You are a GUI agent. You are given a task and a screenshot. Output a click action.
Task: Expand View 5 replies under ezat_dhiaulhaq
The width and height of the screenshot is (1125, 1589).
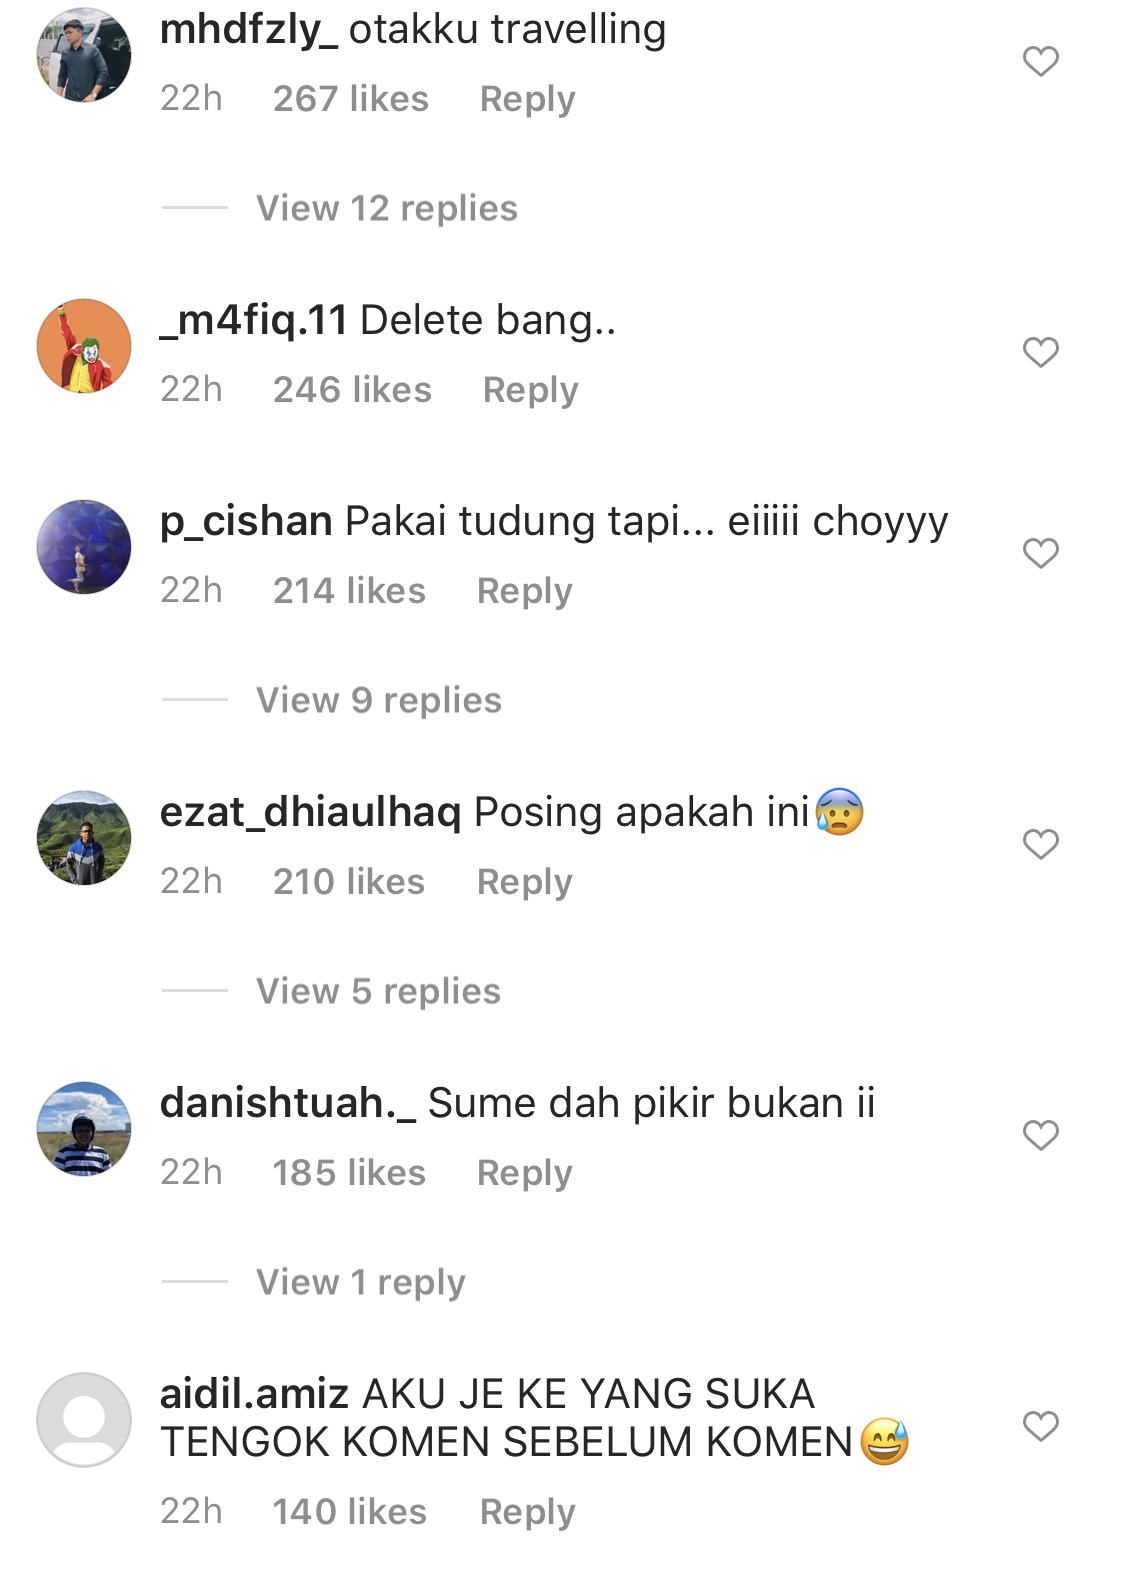coord(378,991)
